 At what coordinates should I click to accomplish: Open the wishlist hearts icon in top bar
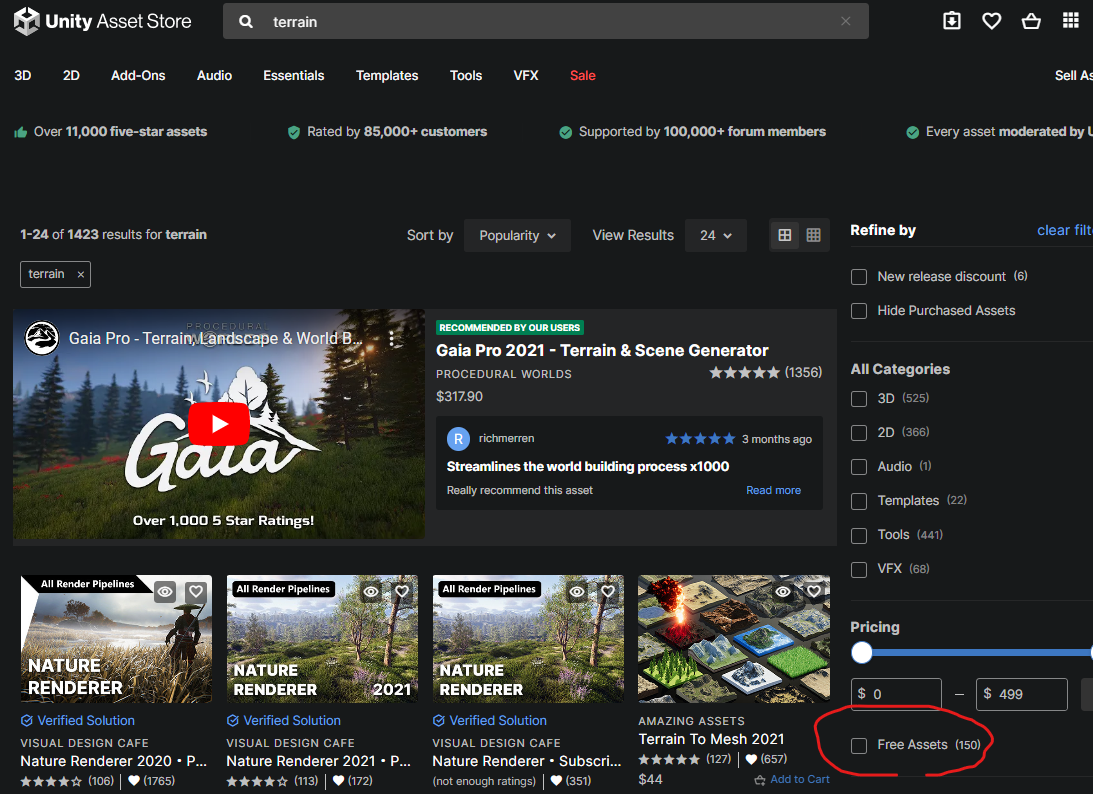click(x=991, y=20)
